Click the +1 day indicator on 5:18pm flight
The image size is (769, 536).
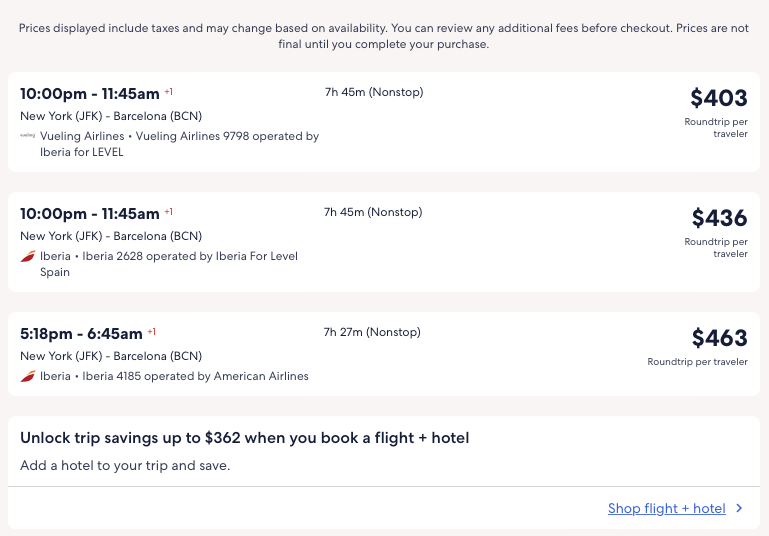[152, 332]
